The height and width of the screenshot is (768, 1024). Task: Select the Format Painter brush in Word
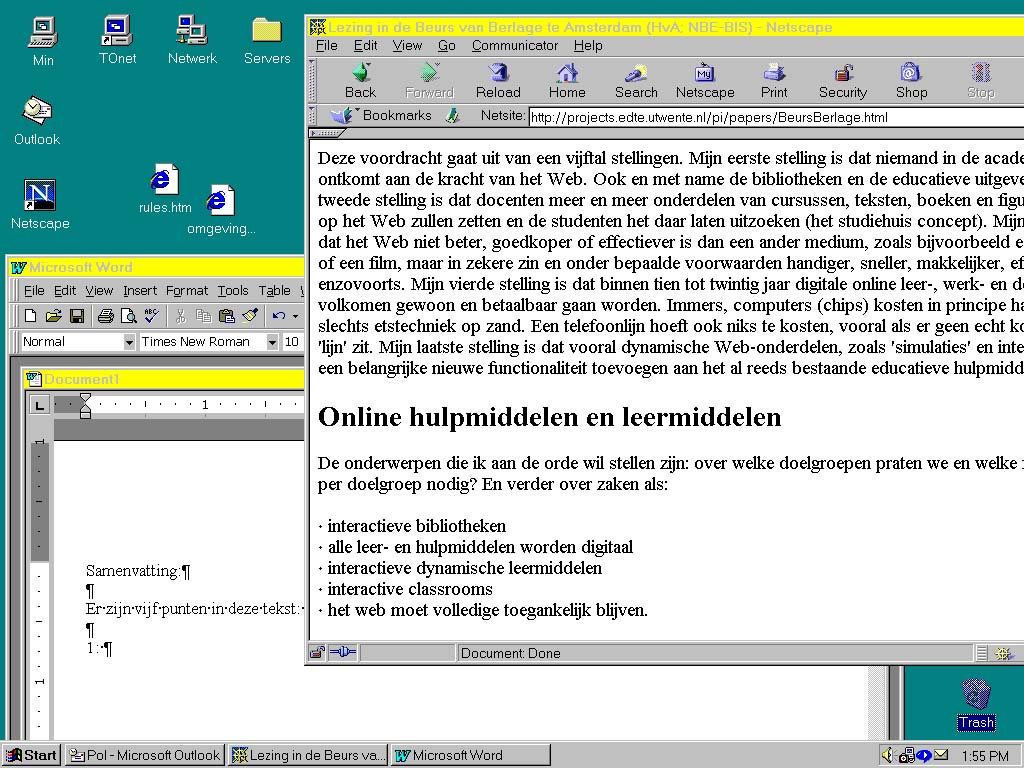click(249, 316)
